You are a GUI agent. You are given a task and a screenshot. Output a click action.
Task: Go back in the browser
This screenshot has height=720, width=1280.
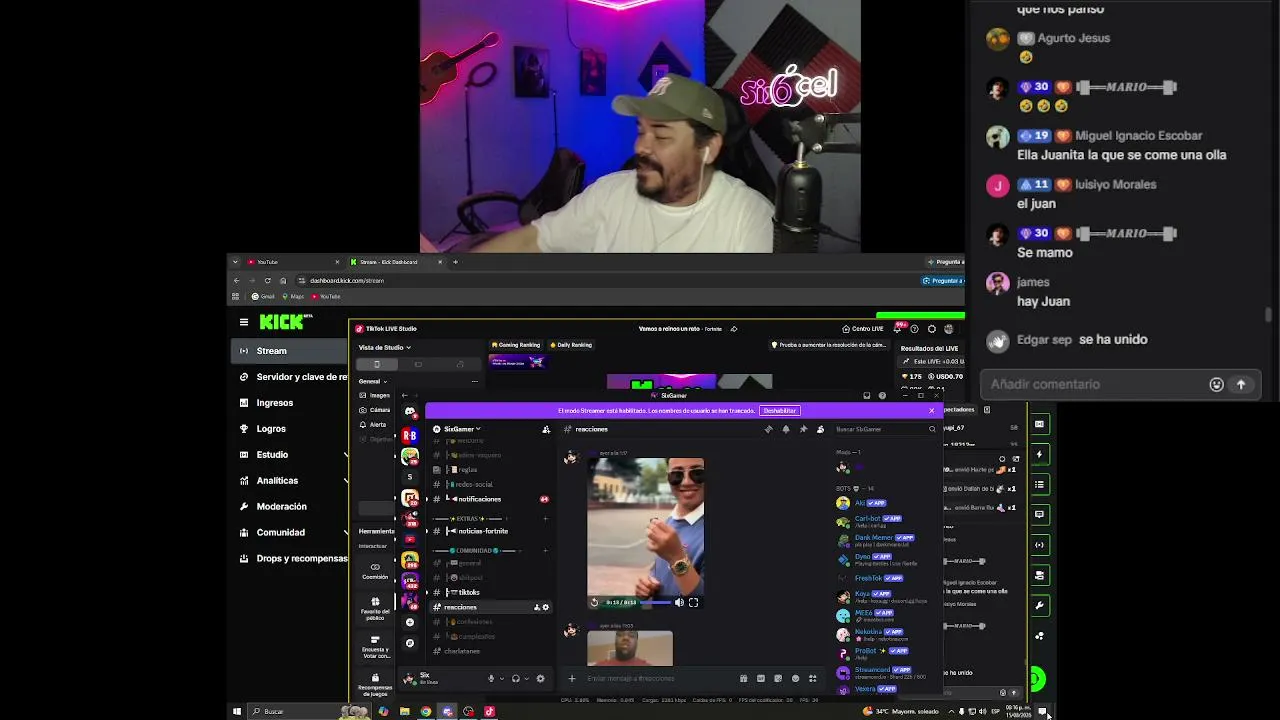pyautogui.click(x=236, y=281)
